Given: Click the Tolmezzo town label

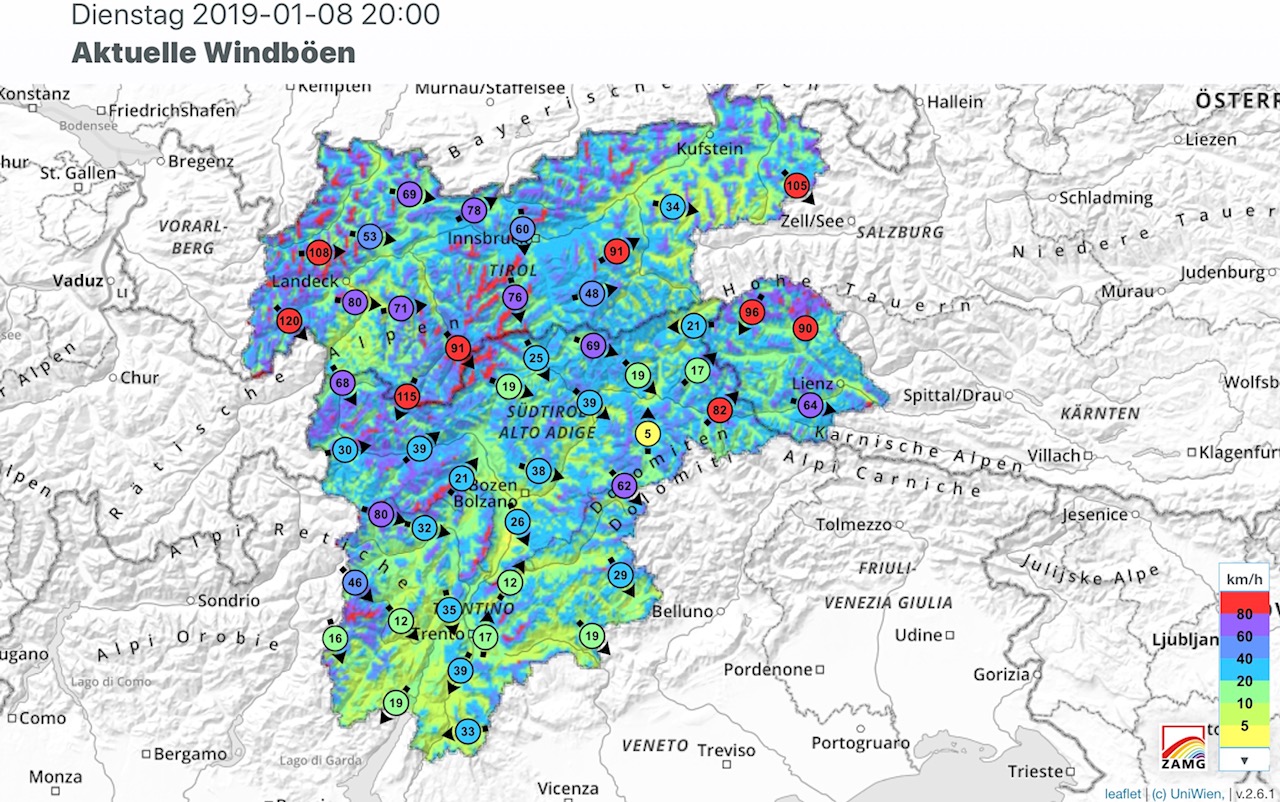Looking at the screenshot, I should click(x=853, y=524).
